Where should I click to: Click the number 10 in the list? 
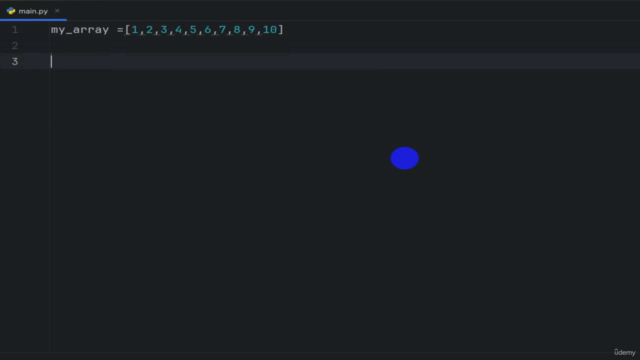[269, 29]
